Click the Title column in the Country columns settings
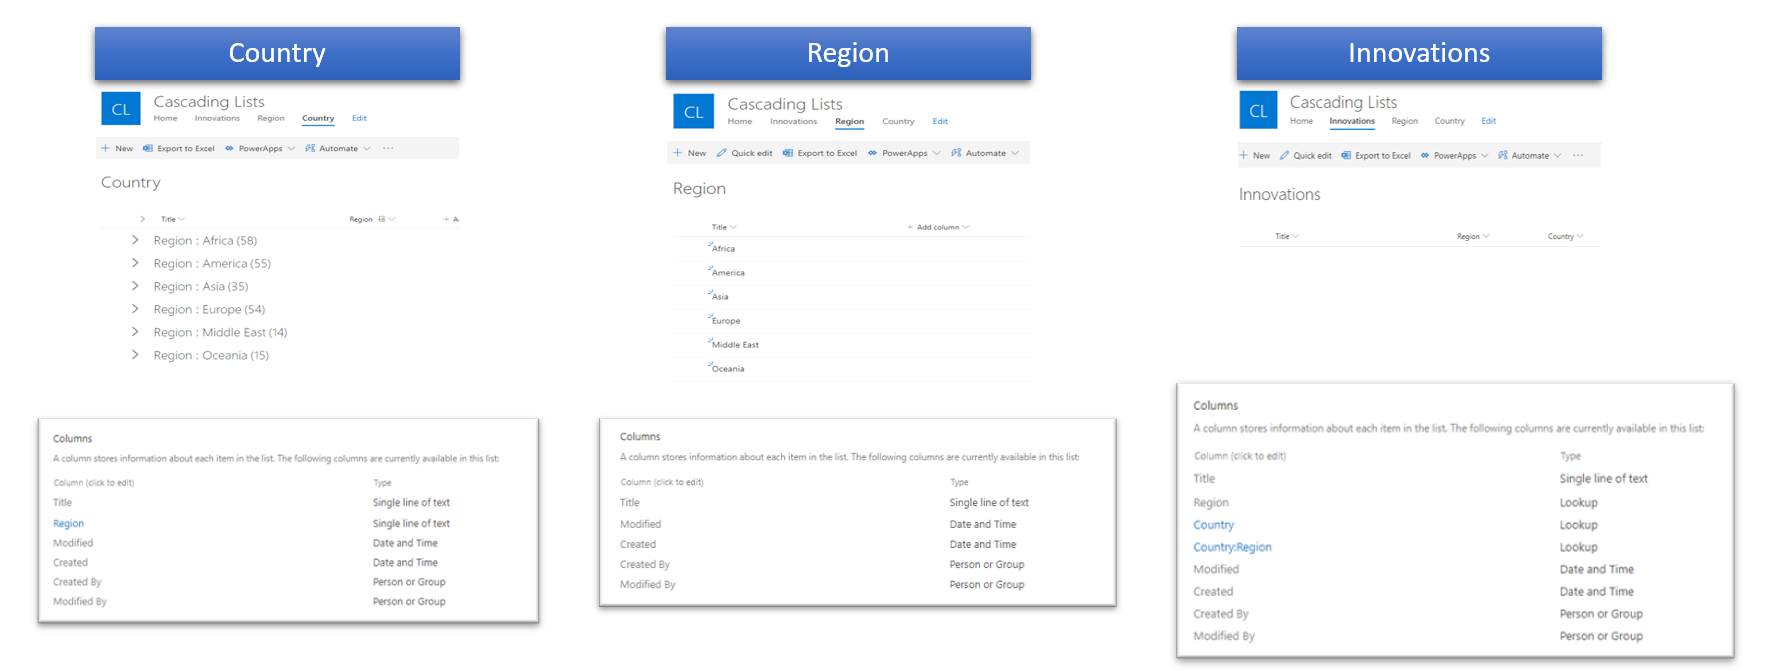 pyautogui.click(x=62, y=502)
